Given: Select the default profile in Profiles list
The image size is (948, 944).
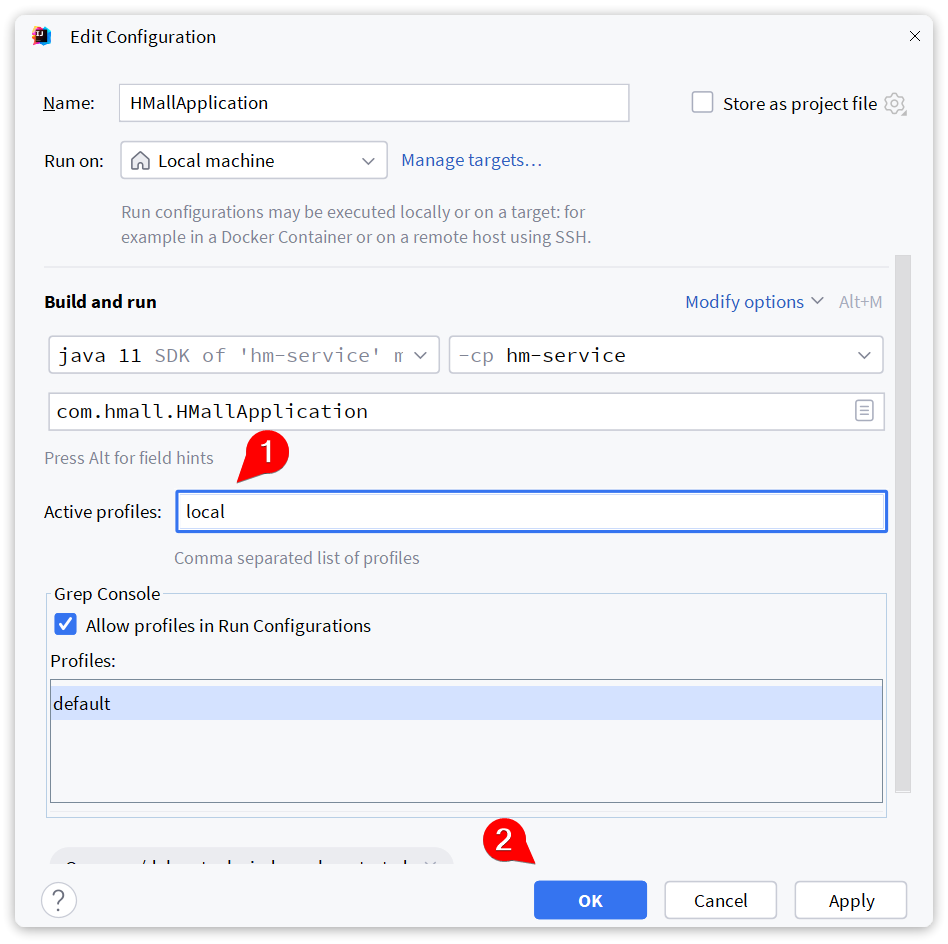Looking at the screenshot, I should point(466,703).
